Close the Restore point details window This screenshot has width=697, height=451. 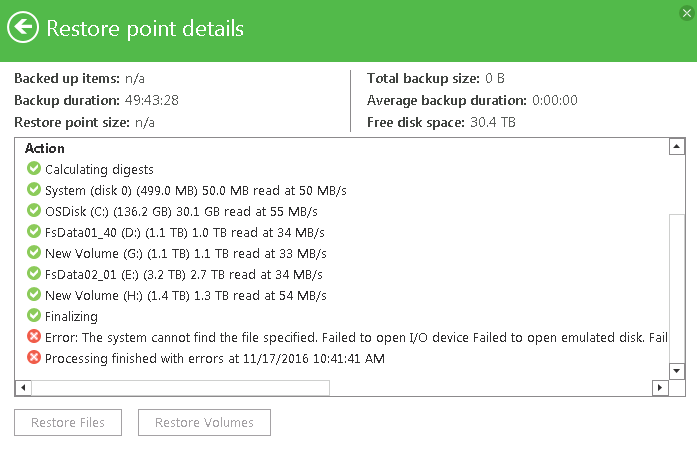click(687, 13)
